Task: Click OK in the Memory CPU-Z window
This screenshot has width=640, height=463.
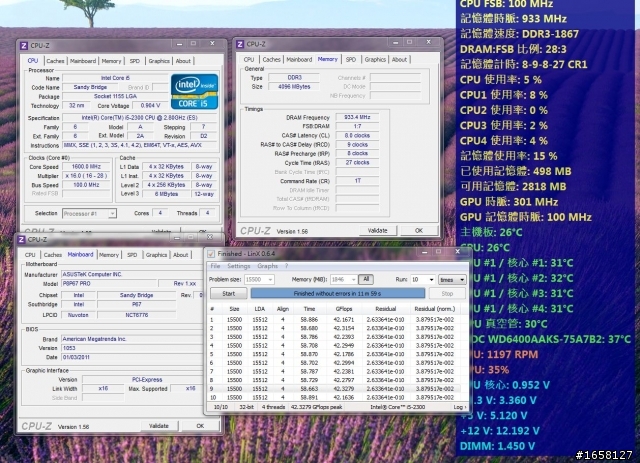Action: point(419,231)
